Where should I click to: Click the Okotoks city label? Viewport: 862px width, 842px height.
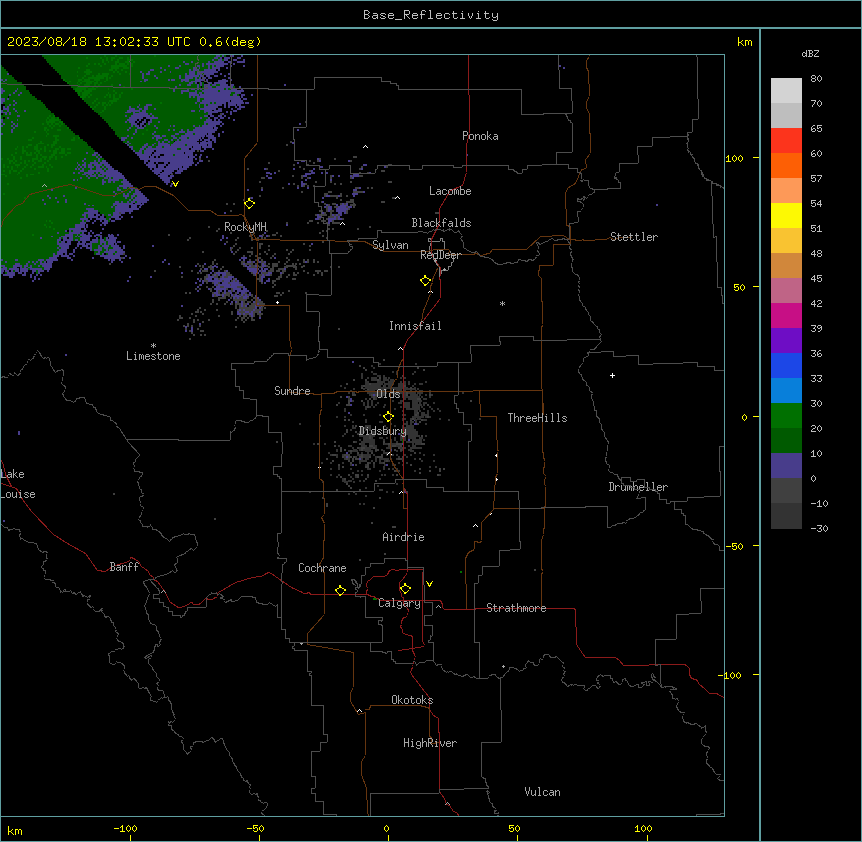412,700
